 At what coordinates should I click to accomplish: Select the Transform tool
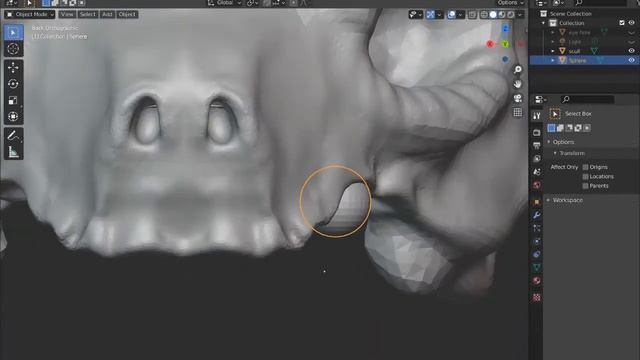pos(13,117)
